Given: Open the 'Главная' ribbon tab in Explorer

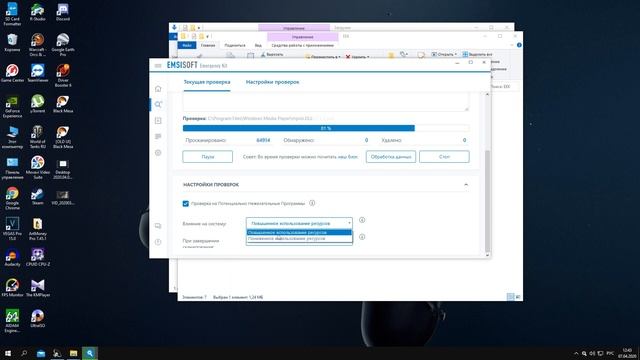Looking at the screenshot, I should tap(208, 45).
